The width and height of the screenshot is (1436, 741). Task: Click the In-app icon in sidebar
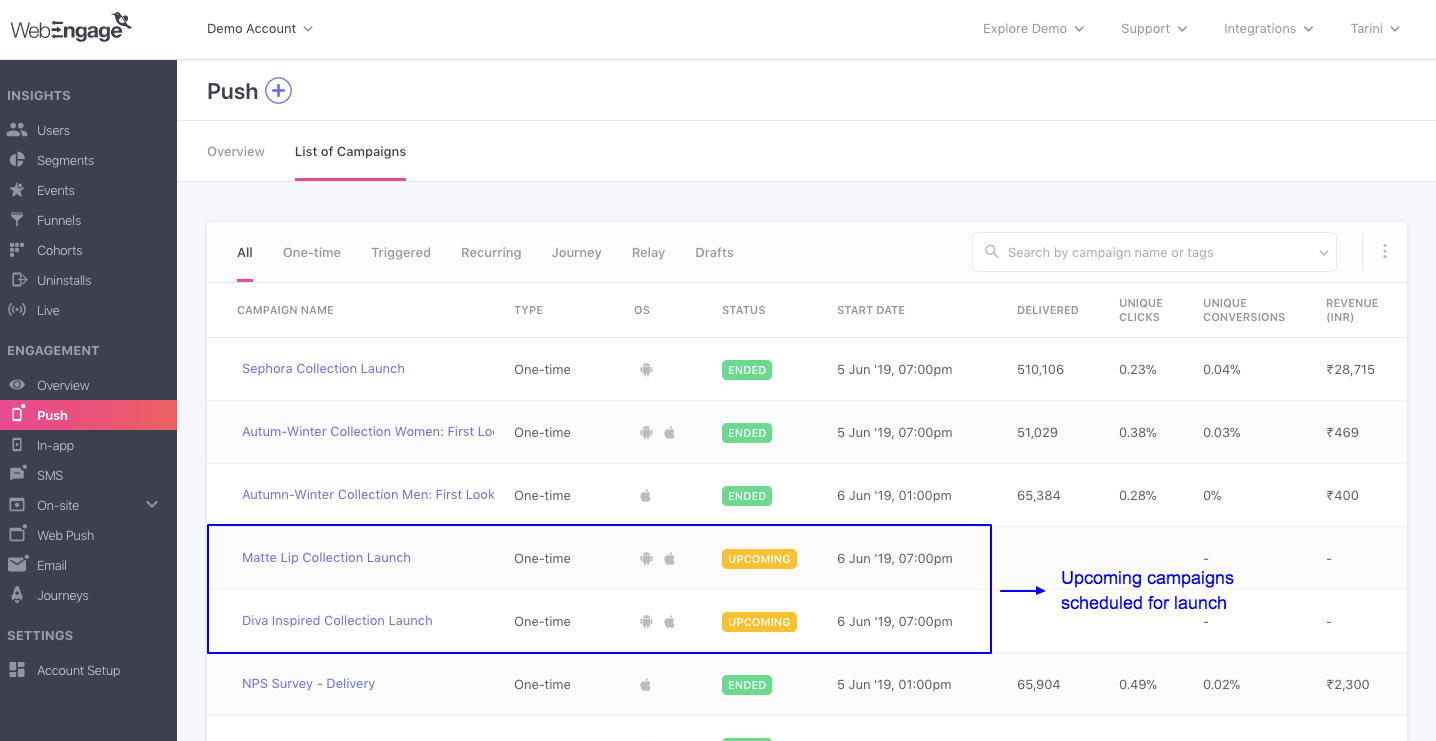(16, 445)
